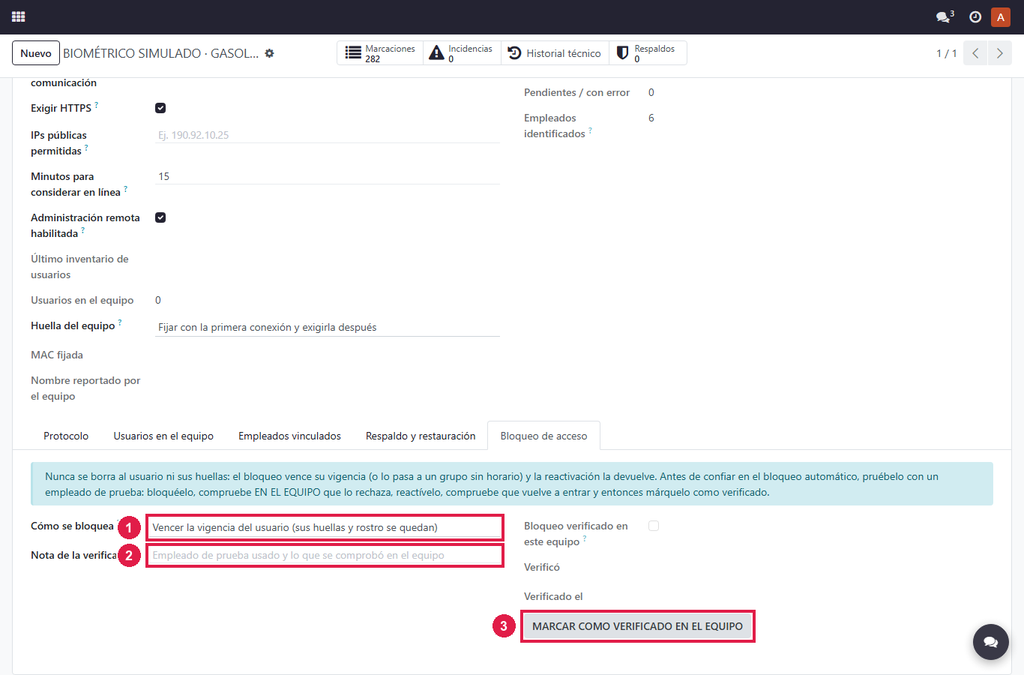Tick Bloqueo verificado en este equipo checkbox
This screenshot has width=1024, height=675.
pos(654,526)
